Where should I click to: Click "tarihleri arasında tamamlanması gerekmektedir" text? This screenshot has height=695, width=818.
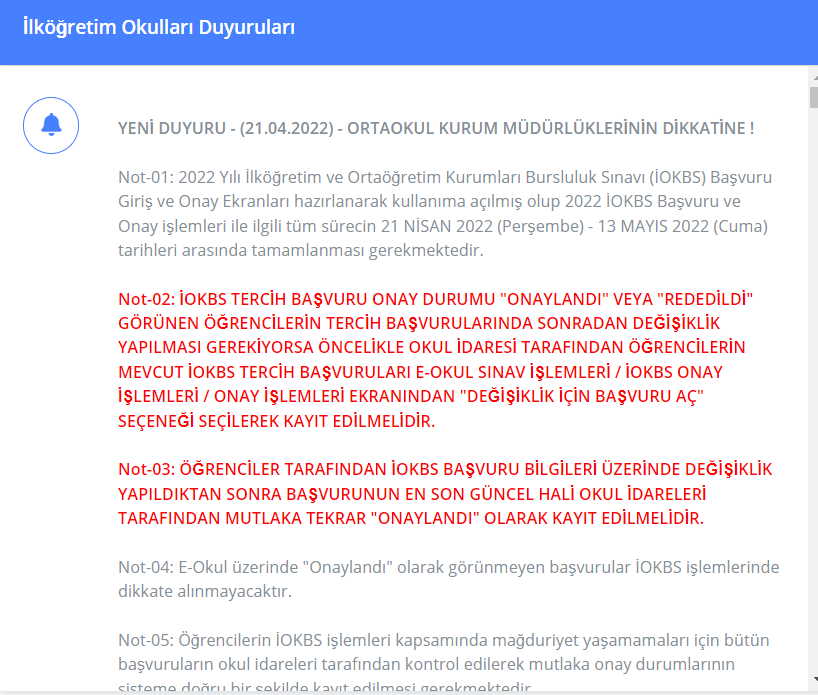pos(300,250)
